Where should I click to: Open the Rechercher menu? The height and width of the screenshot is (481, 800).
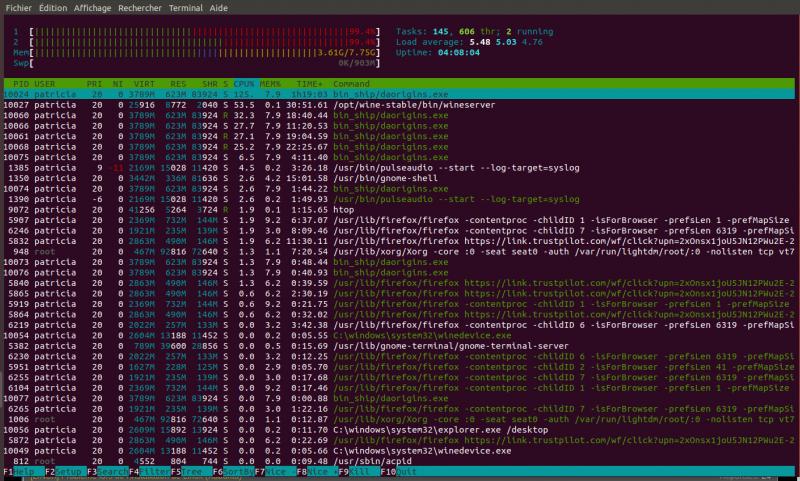140,8
